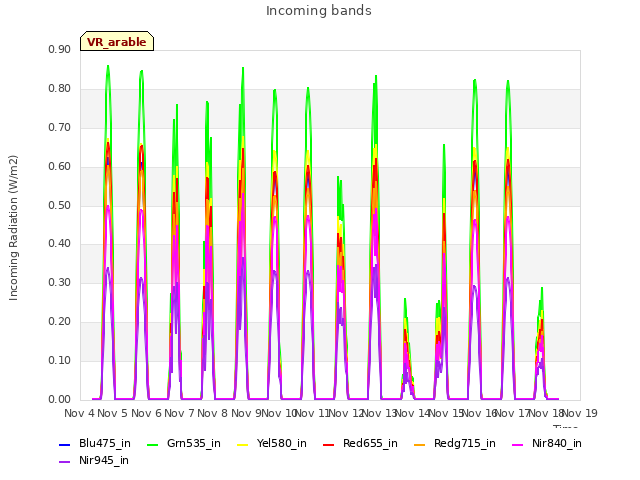Click the 0.50 y-axis tick label
640x480 pixels.
(59, 205)
